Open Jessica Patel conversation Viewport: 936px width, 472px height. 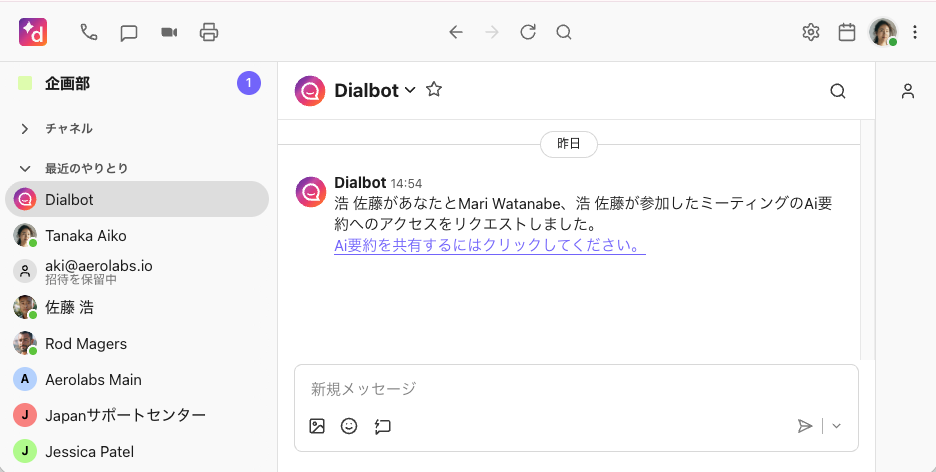pos(137,452)
